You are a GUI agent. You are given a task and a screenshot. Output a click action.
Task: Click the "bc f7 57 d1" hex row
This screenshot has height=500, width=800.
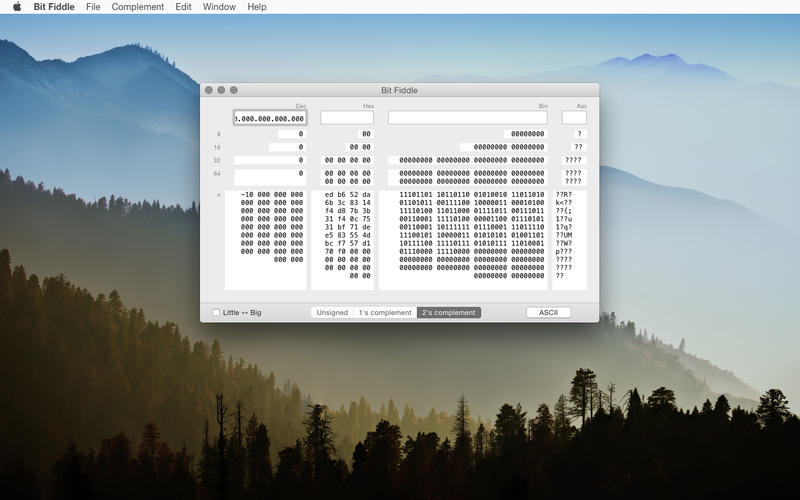pyautogui.click(x=347, y=243)
